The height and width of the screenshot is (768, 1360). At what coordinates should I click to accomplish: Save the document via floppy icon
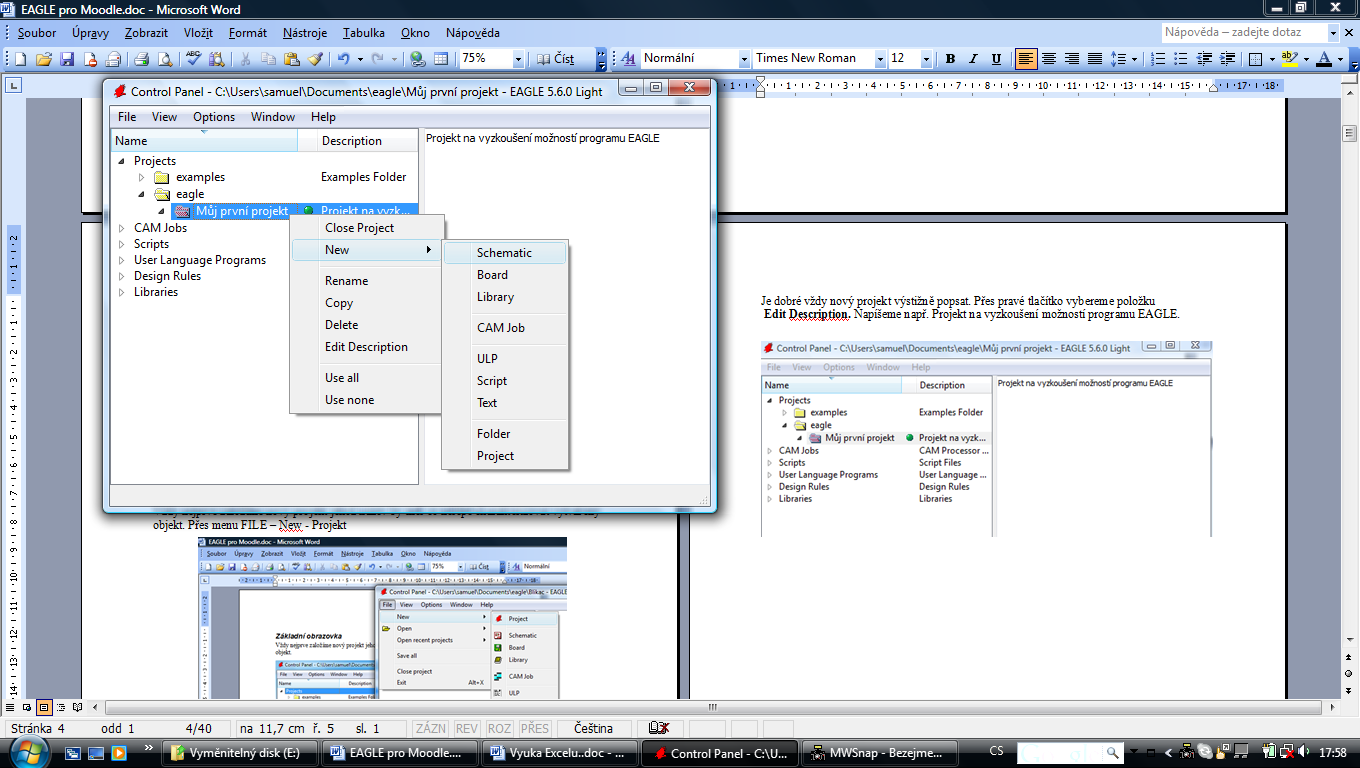tap(67, 59)
